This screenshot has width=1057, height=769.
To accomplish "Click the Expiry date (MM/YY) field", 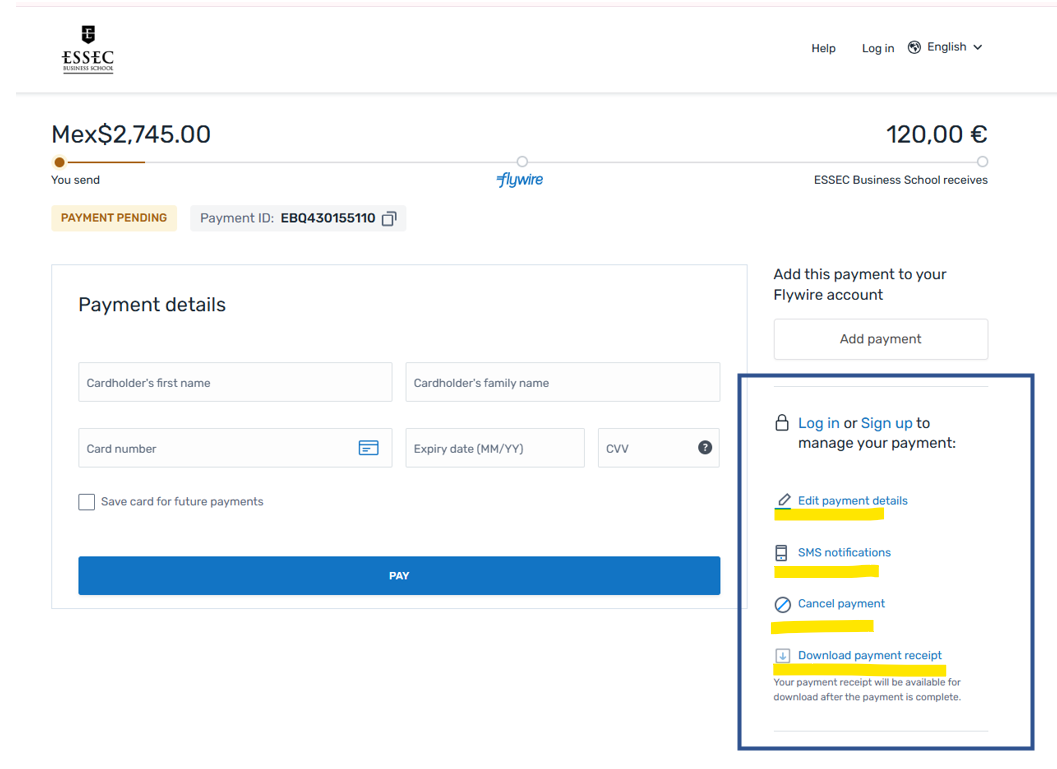I will 495,448.
